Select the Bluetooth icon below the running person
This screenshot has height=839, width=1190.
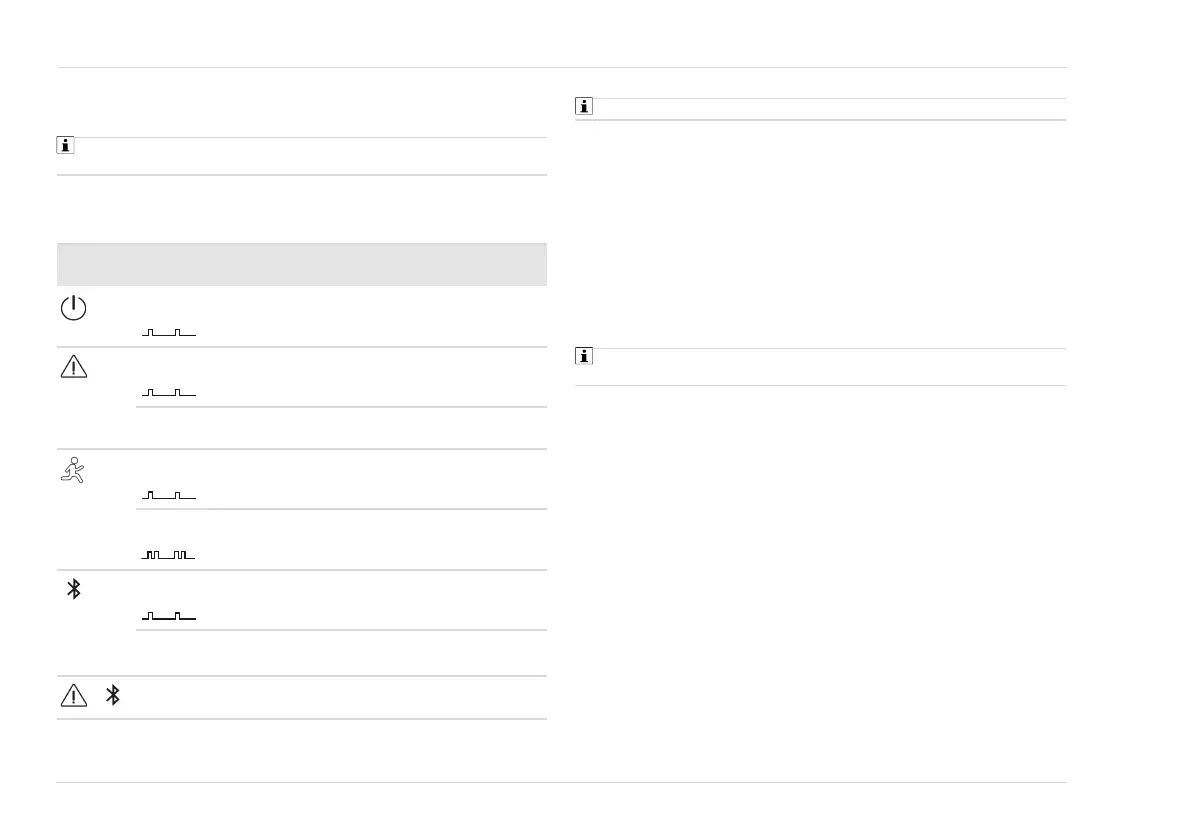73,589
